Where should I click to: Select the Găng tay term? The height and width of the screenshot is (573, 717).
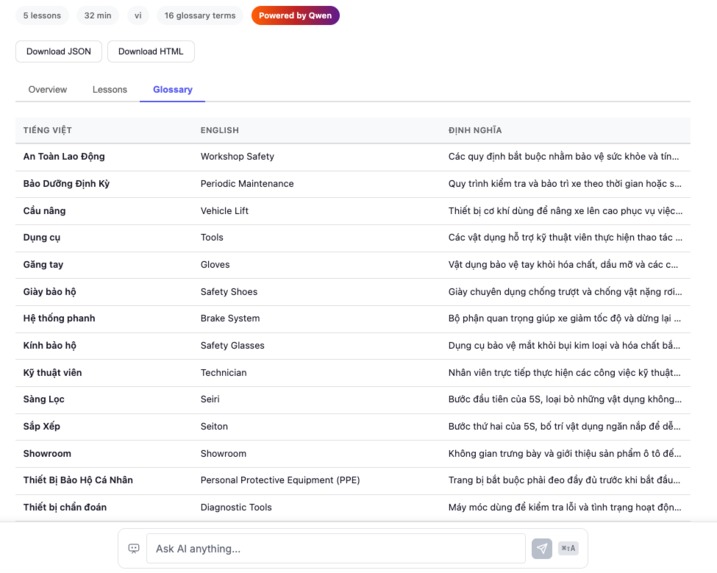click(43, 264)
